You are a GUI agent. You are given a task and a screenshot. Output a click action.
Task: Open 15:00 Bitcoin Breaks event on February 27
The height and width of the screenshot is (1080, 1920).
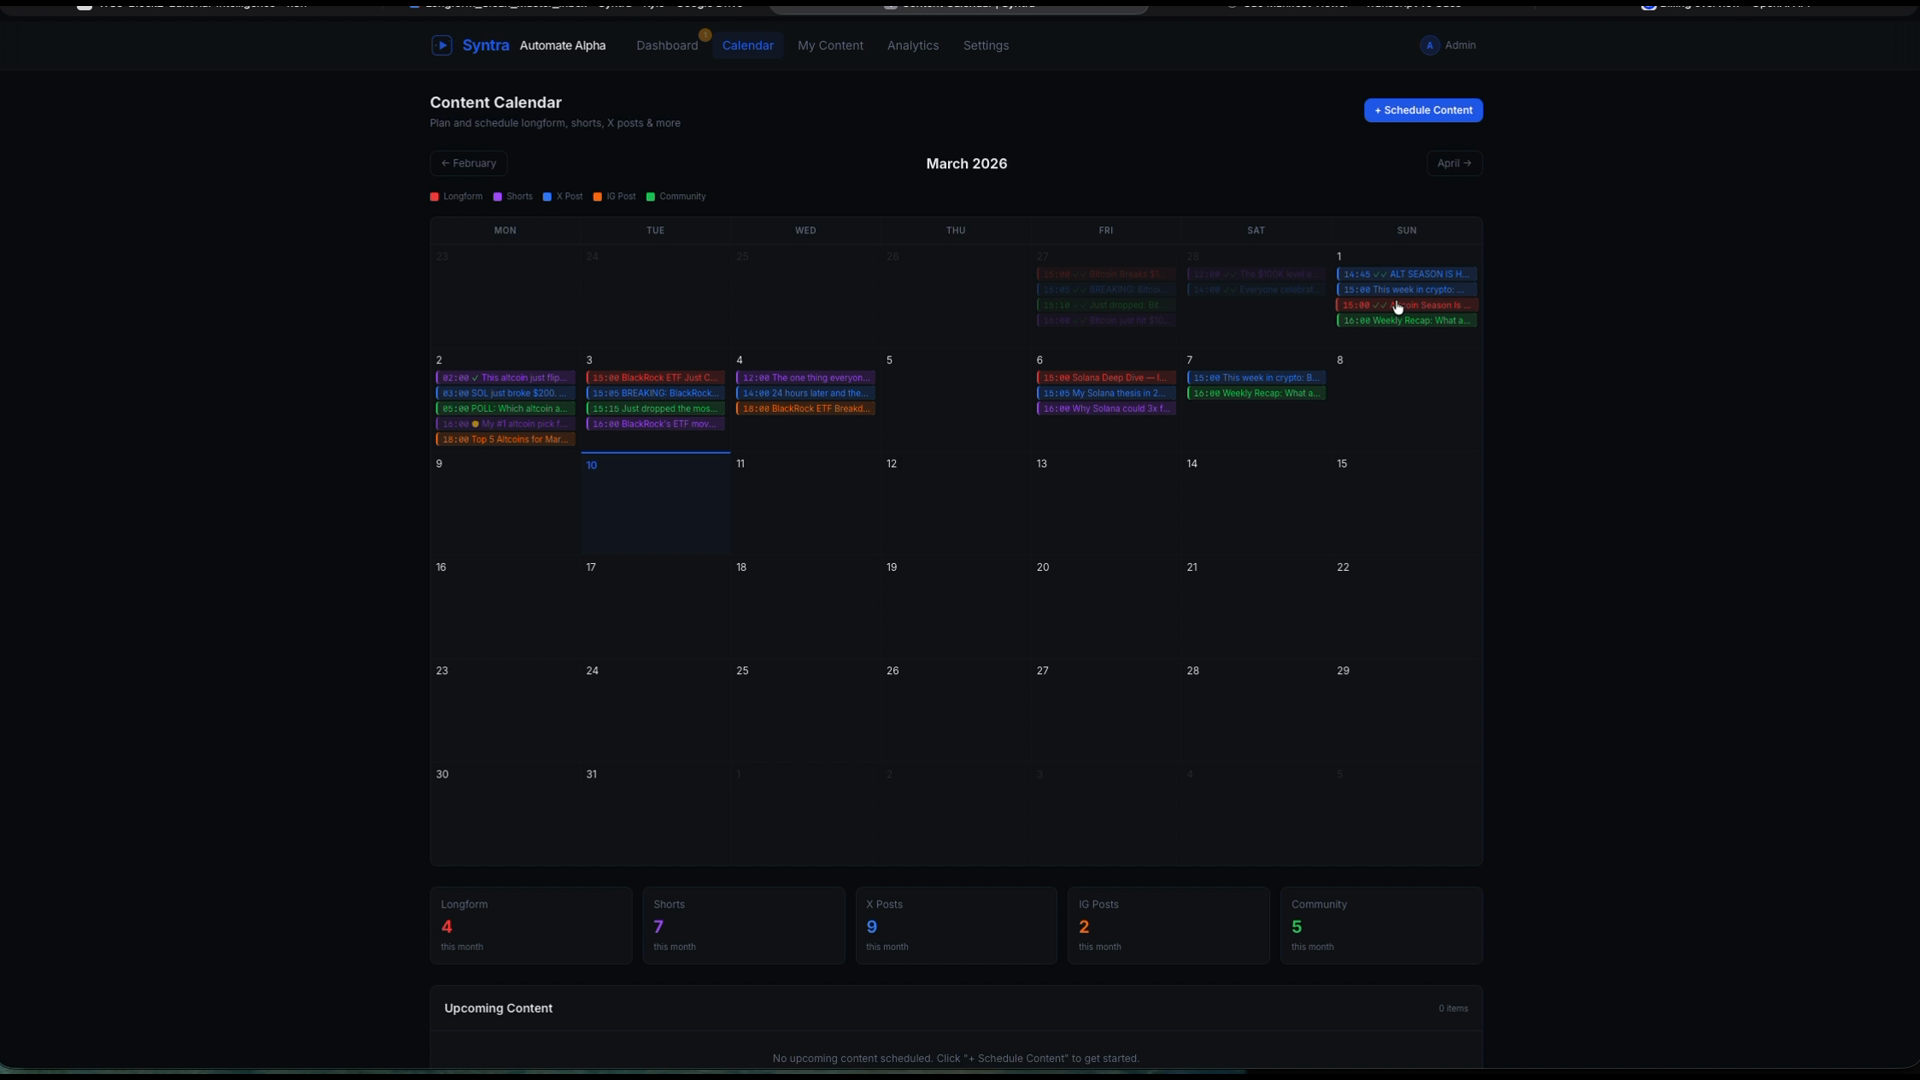point(1106,274)
